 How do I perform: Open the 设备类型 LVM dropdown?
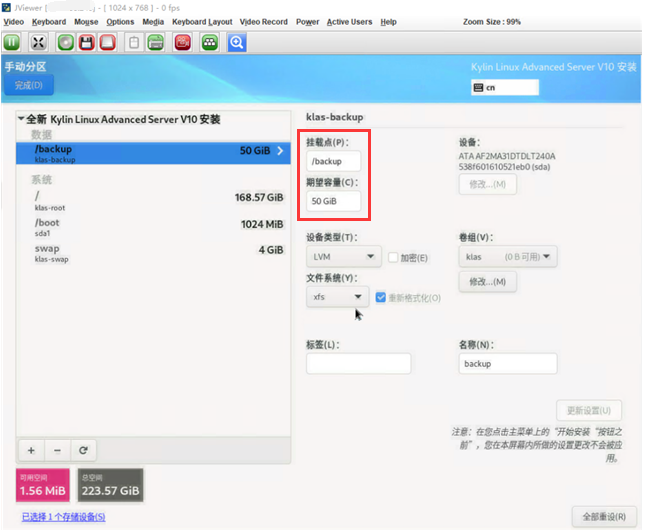(344, 257)
